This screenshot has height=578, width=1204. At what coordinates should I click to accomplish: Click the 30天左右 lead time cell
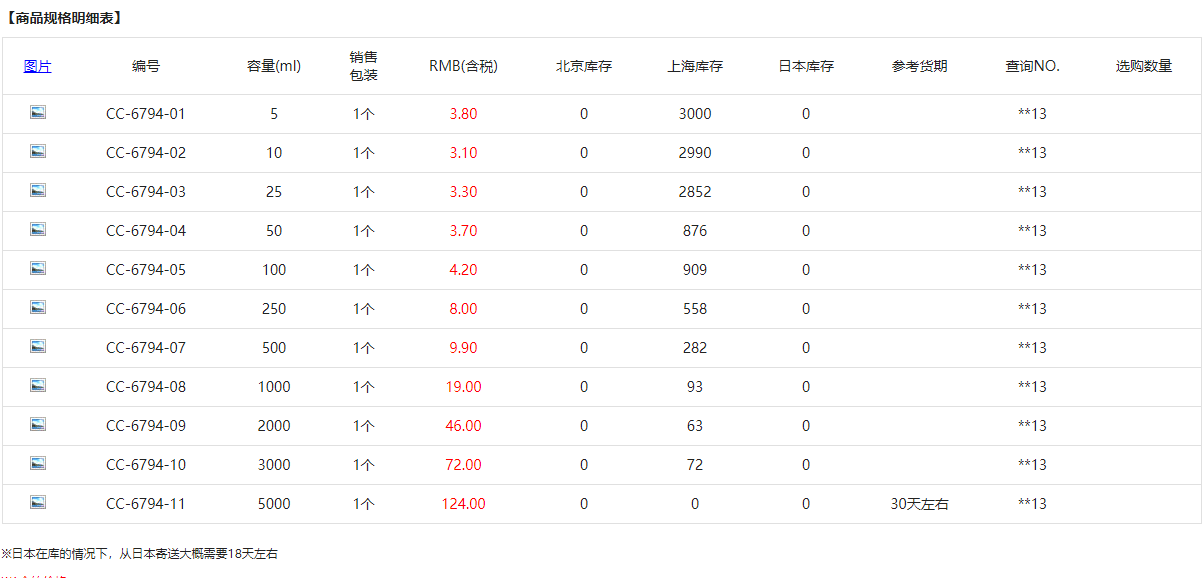919,504
